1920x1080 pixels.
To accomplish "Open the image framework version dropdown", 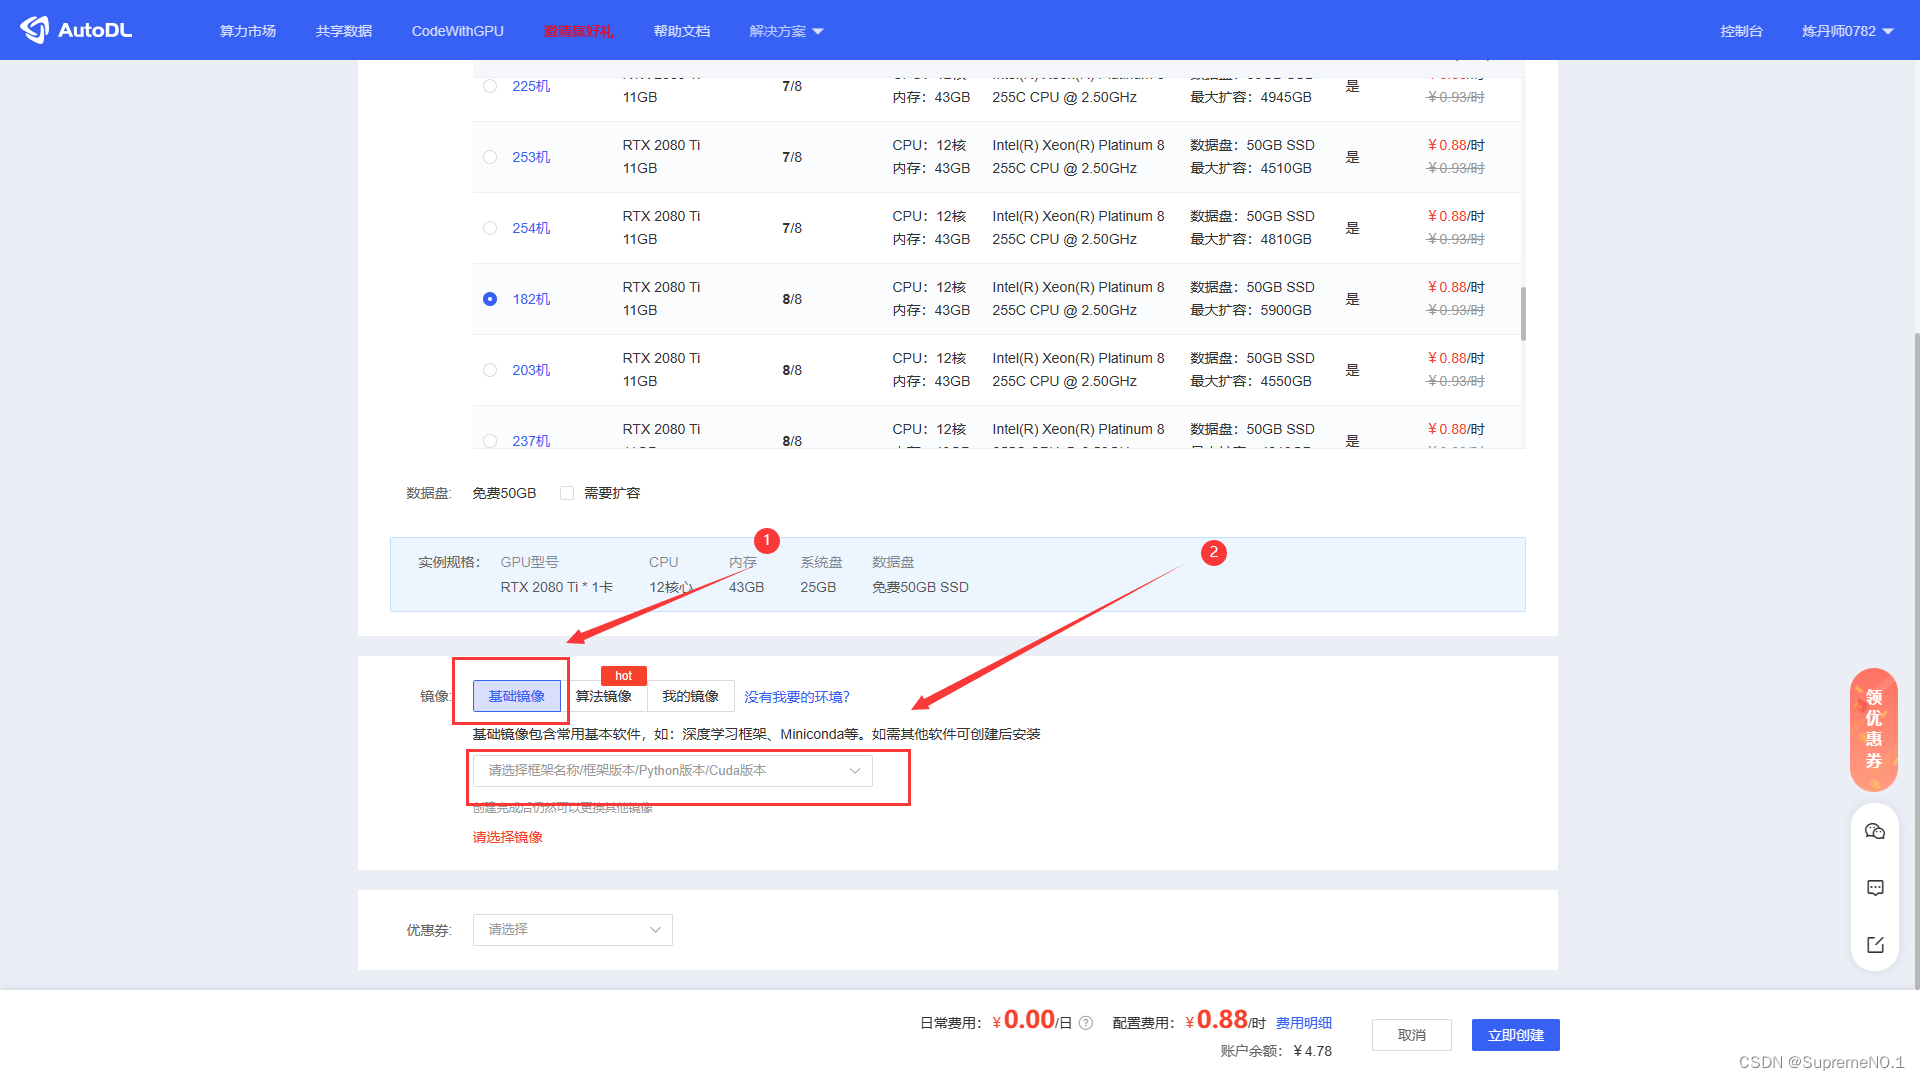I will click(x=673, y=771).
